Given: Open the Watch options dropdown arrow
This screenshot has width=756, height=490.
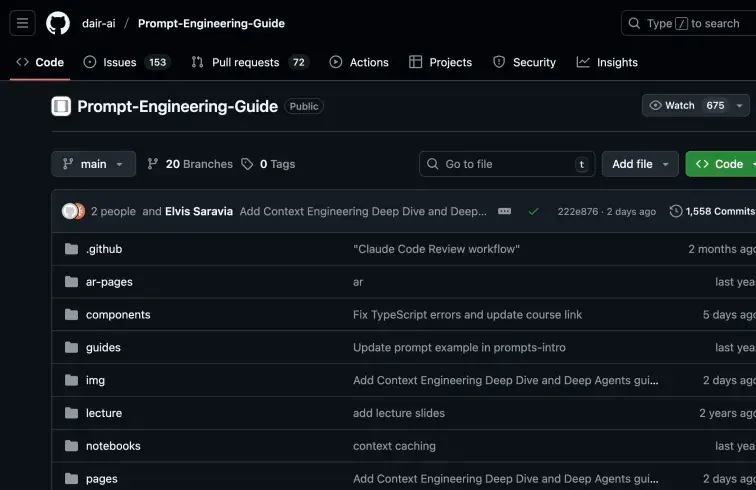Looking at the screenshot, I should [740, 106].
